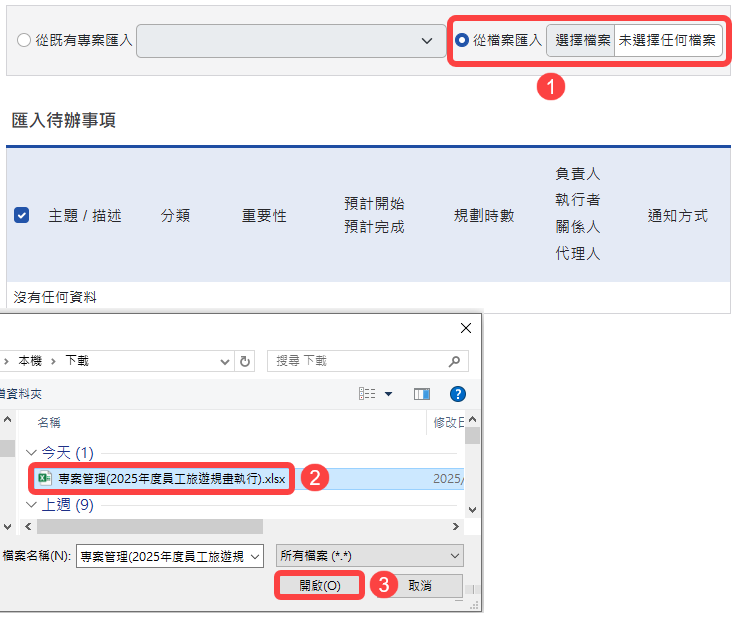
Task: Click the 開啟(O) button
Action: click(x=320, y=586)
